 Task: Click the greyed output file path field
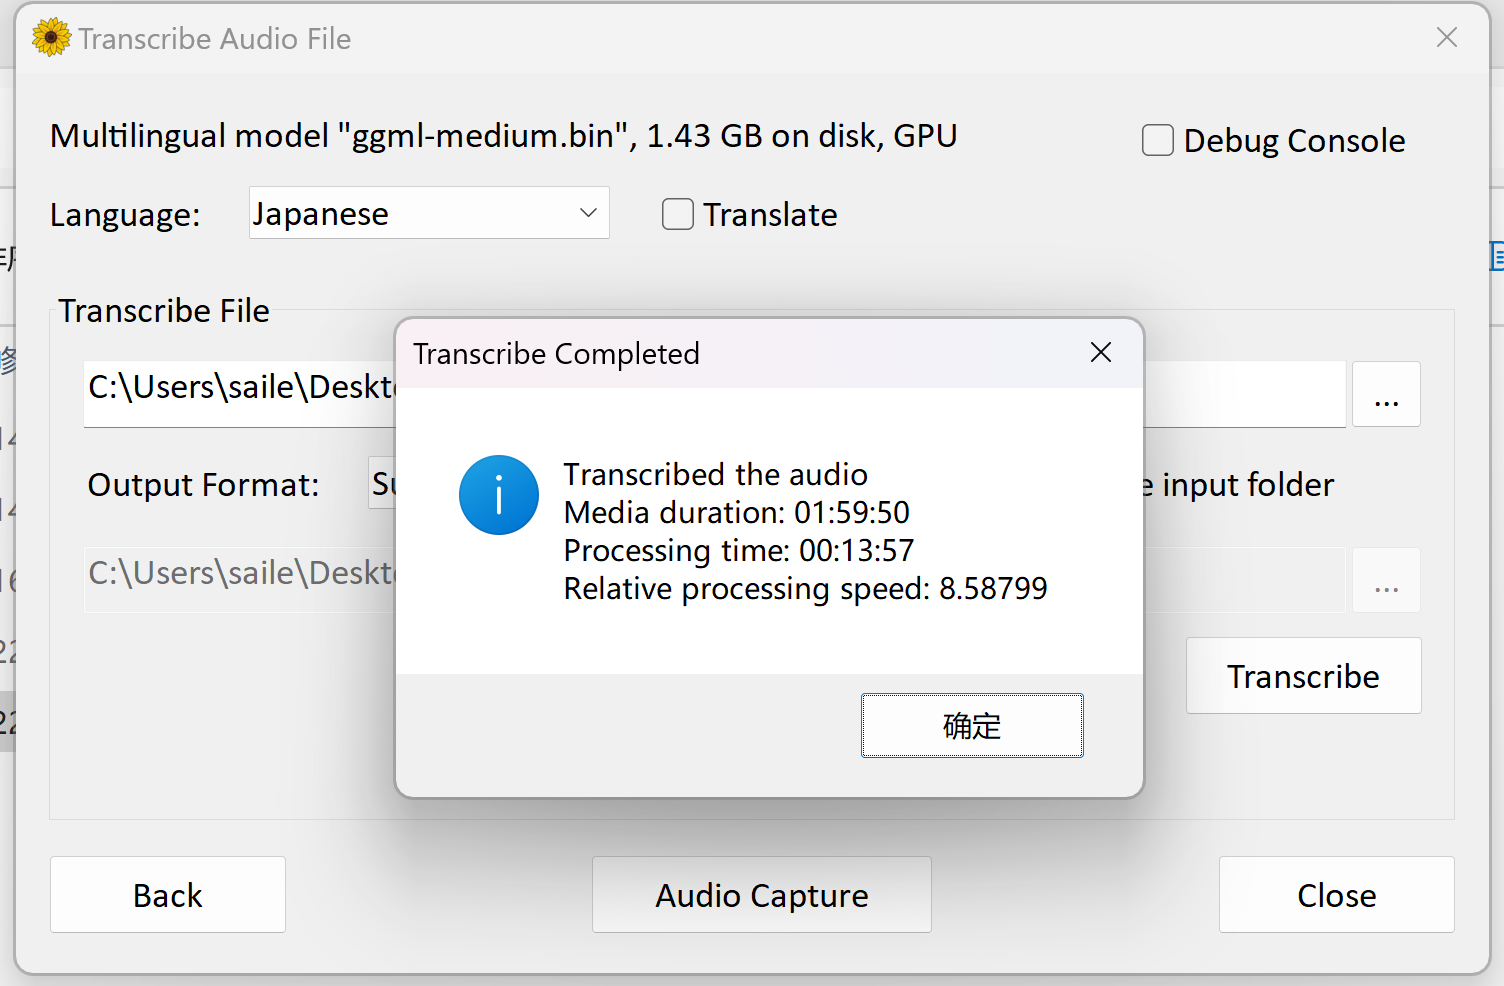click(240, 580)
